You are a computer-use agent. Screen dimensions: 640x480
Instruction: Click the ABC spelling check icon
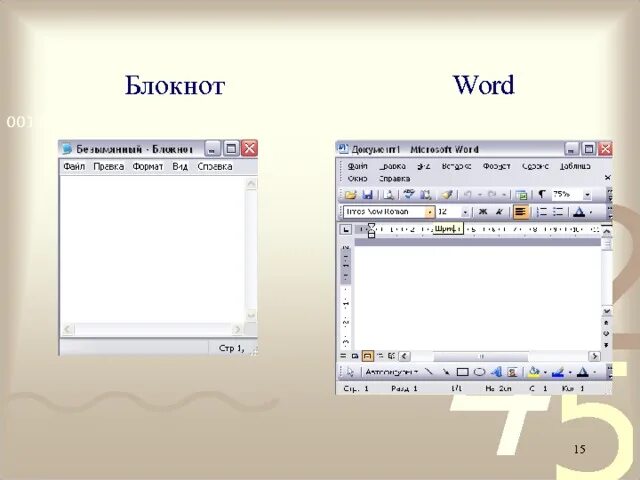408,195
